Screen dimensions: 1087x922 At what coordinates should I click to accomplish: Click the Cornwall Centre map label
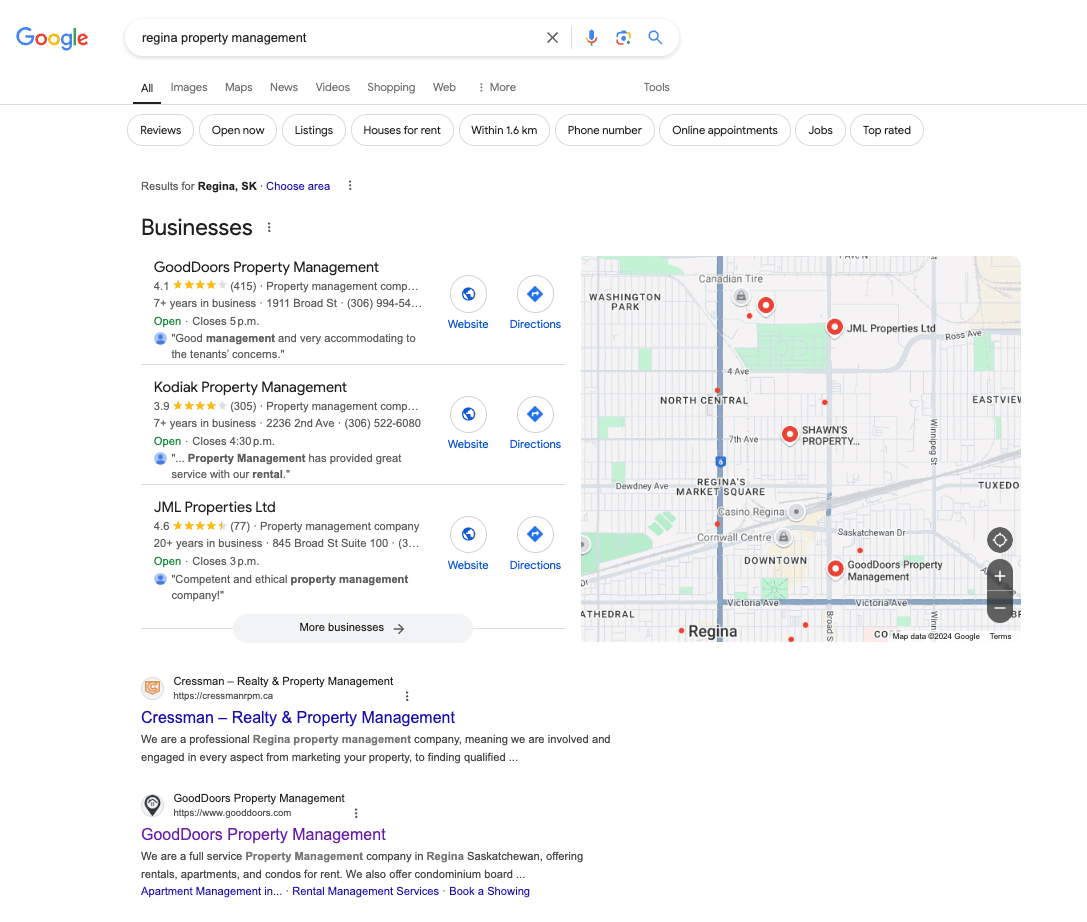click(x=734, y=537)
